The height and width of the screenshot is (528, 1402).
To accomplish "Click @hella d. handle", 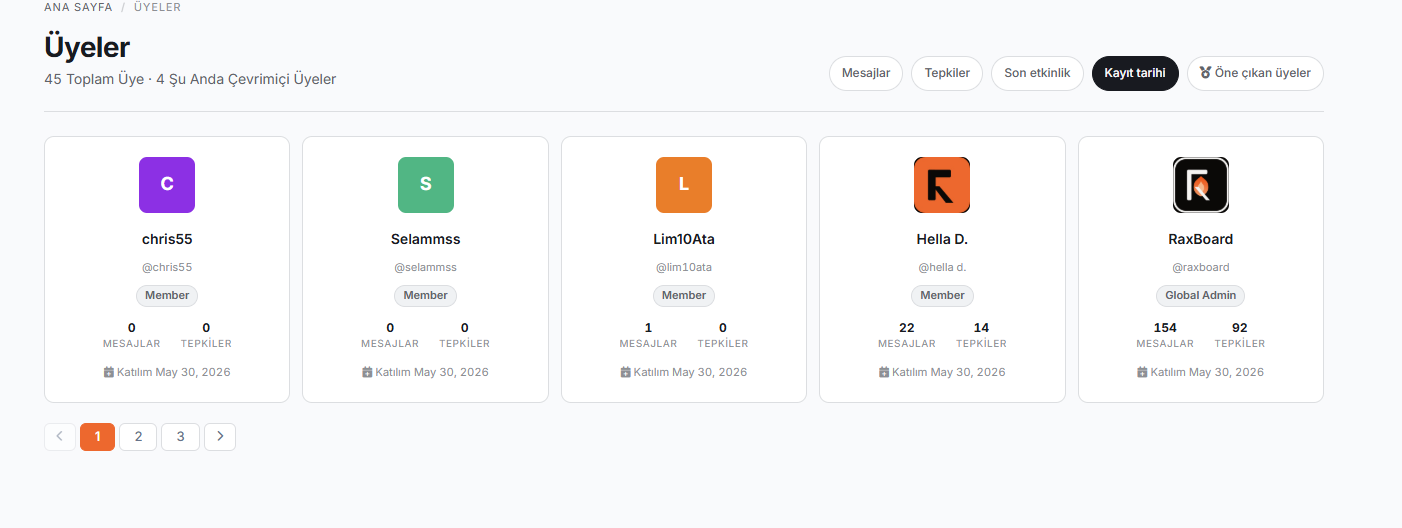I will point(942,267).
